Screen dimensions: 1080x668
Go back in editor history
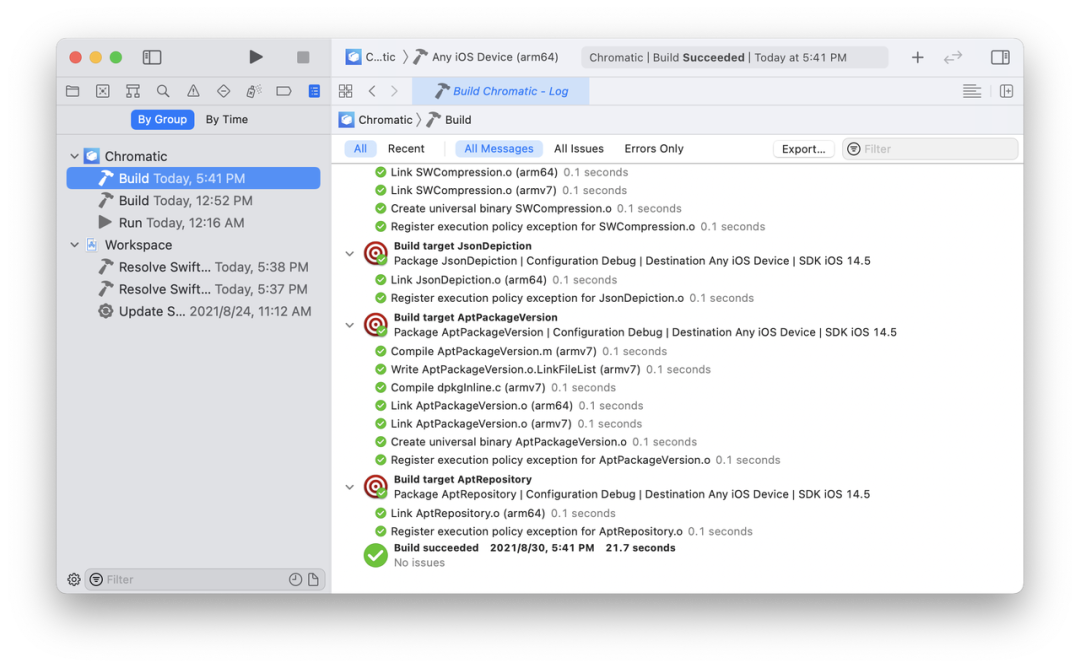[372, 91]
